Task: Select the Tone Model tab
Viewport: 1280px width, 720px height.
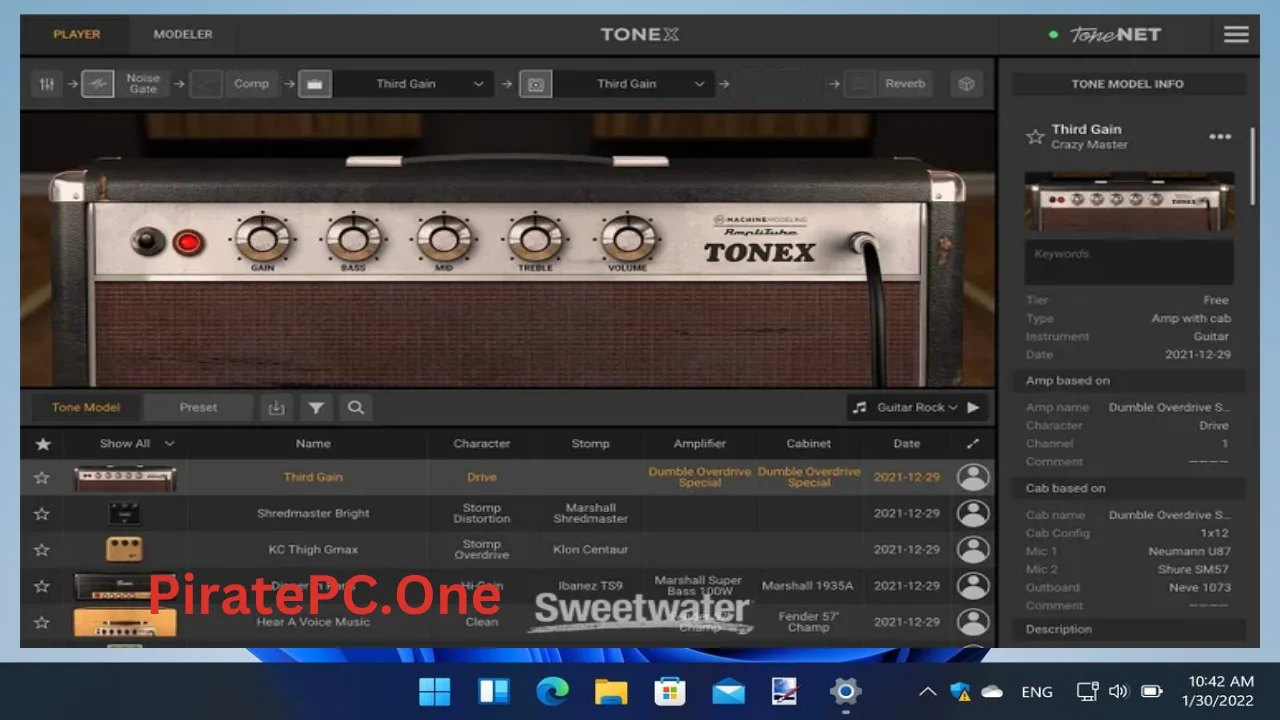Action: coord(86,408)
